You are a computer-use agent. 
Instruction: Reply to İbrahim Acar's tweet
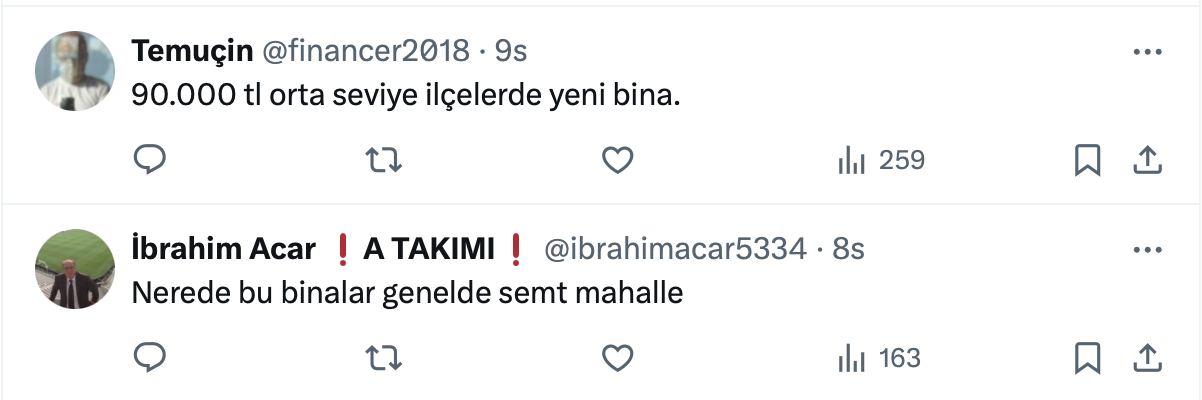point(149,358)
